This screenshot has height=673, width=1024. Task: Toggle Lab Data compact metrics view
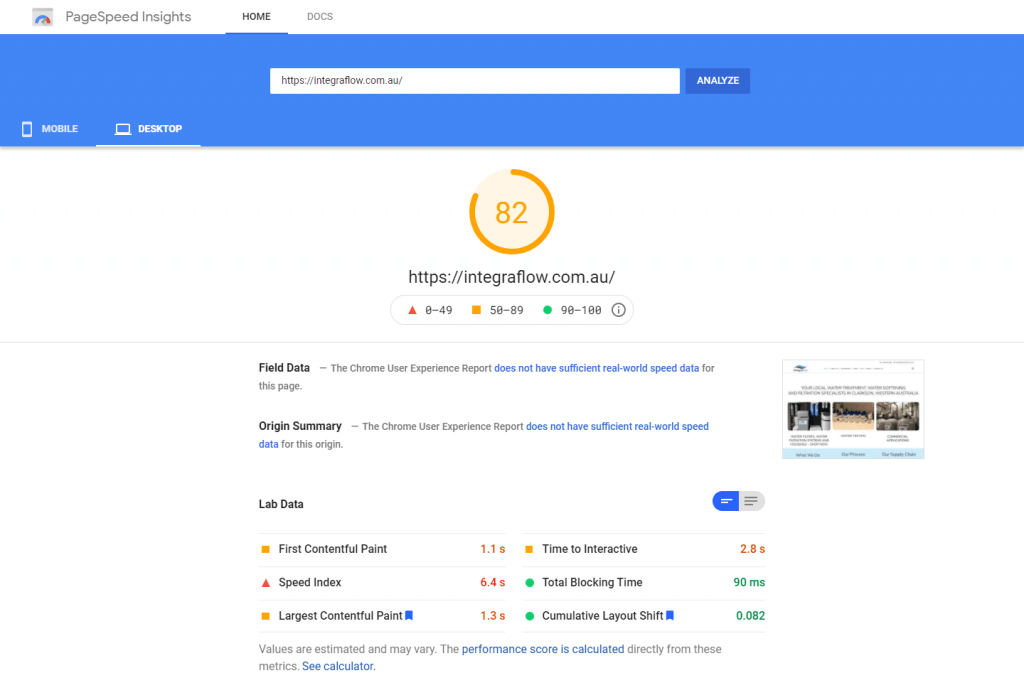726,500
